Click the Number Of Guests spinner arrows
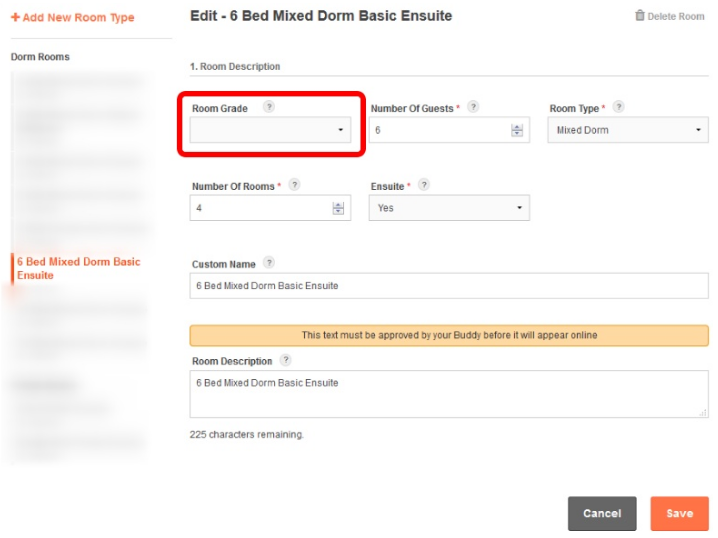Image resolution: width=718 pixels, height=538 pixels. point(517,130)
